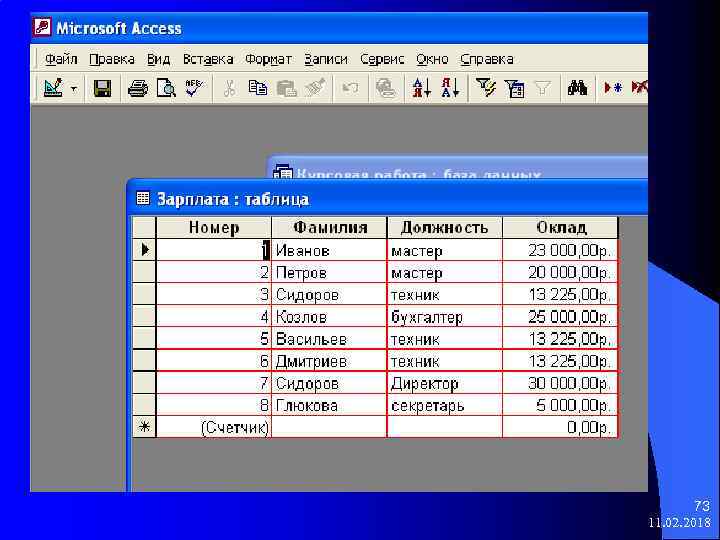
Task: Select new record row selector with asterisk
Action: pos(144,427)
